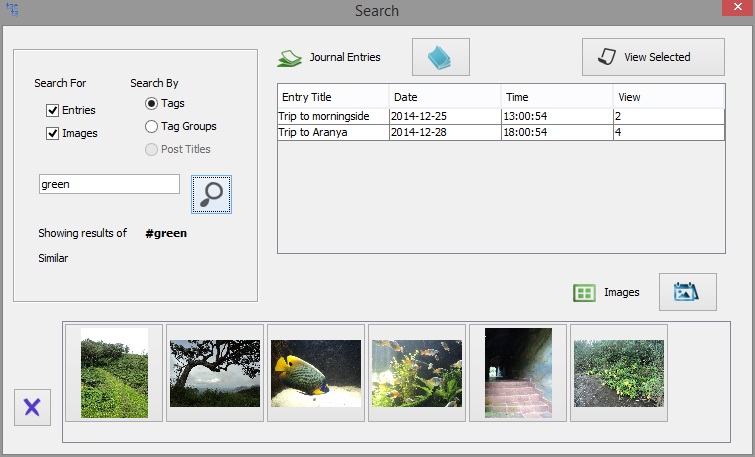The height and width of the screenshot is (457, 755).
Task: Sort by the Entry Title column header
Action: point(332,97)
